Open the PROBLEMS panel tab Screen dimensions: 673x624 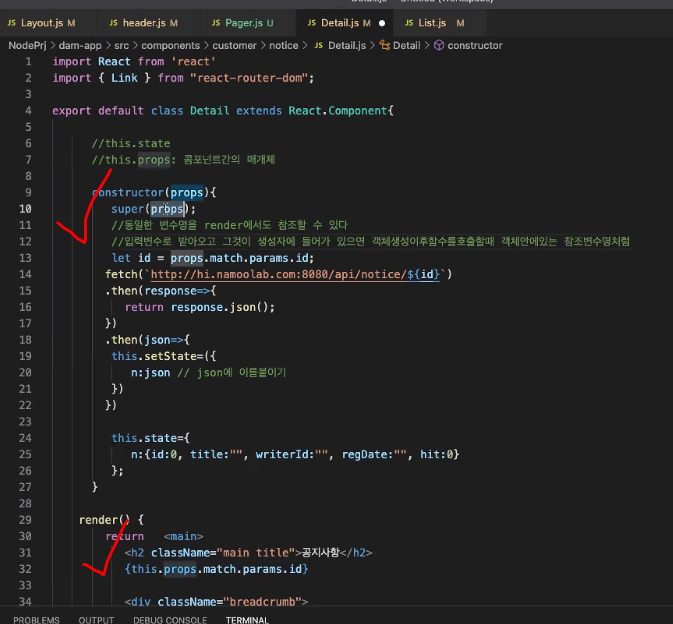36,620
